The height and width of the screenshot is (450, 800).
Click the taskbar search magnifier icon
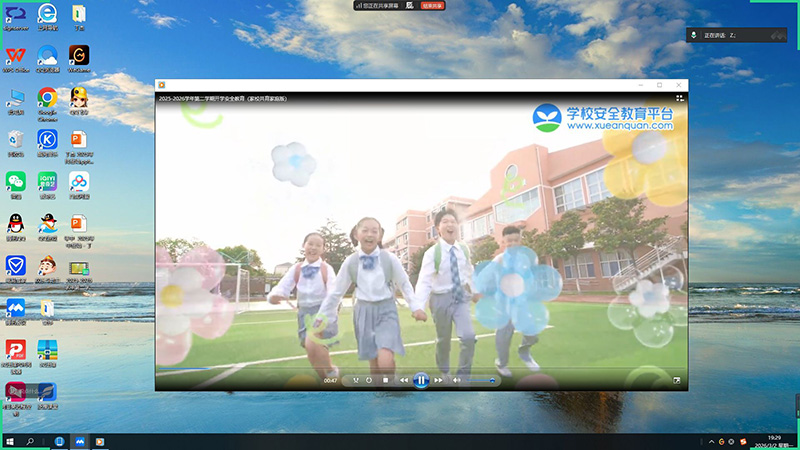(31, 441)
